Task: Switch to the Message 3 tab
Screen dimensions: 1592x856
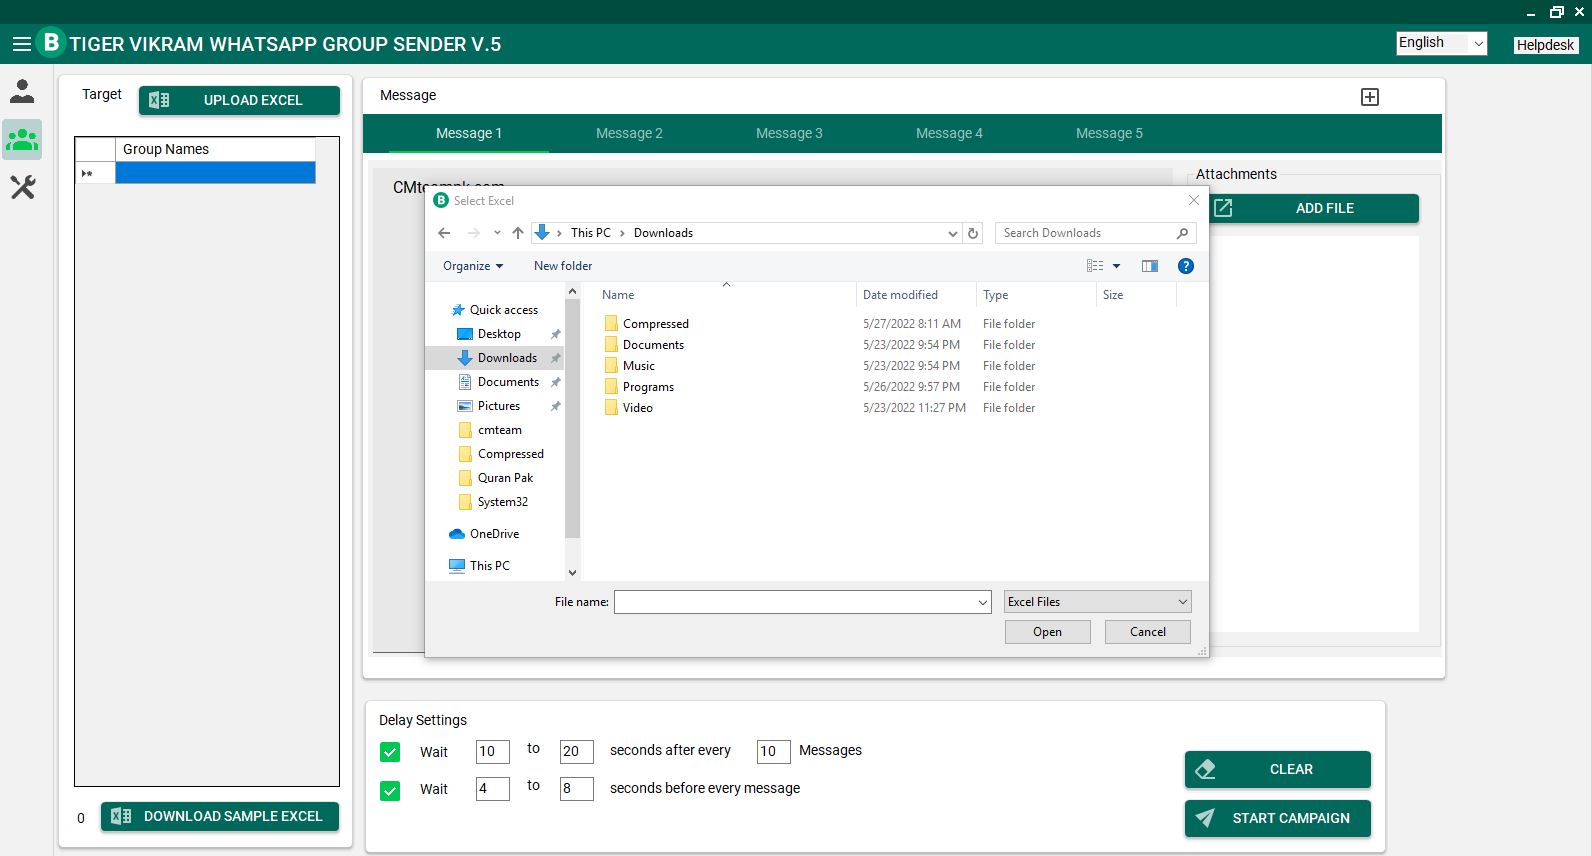Action: 789,133
